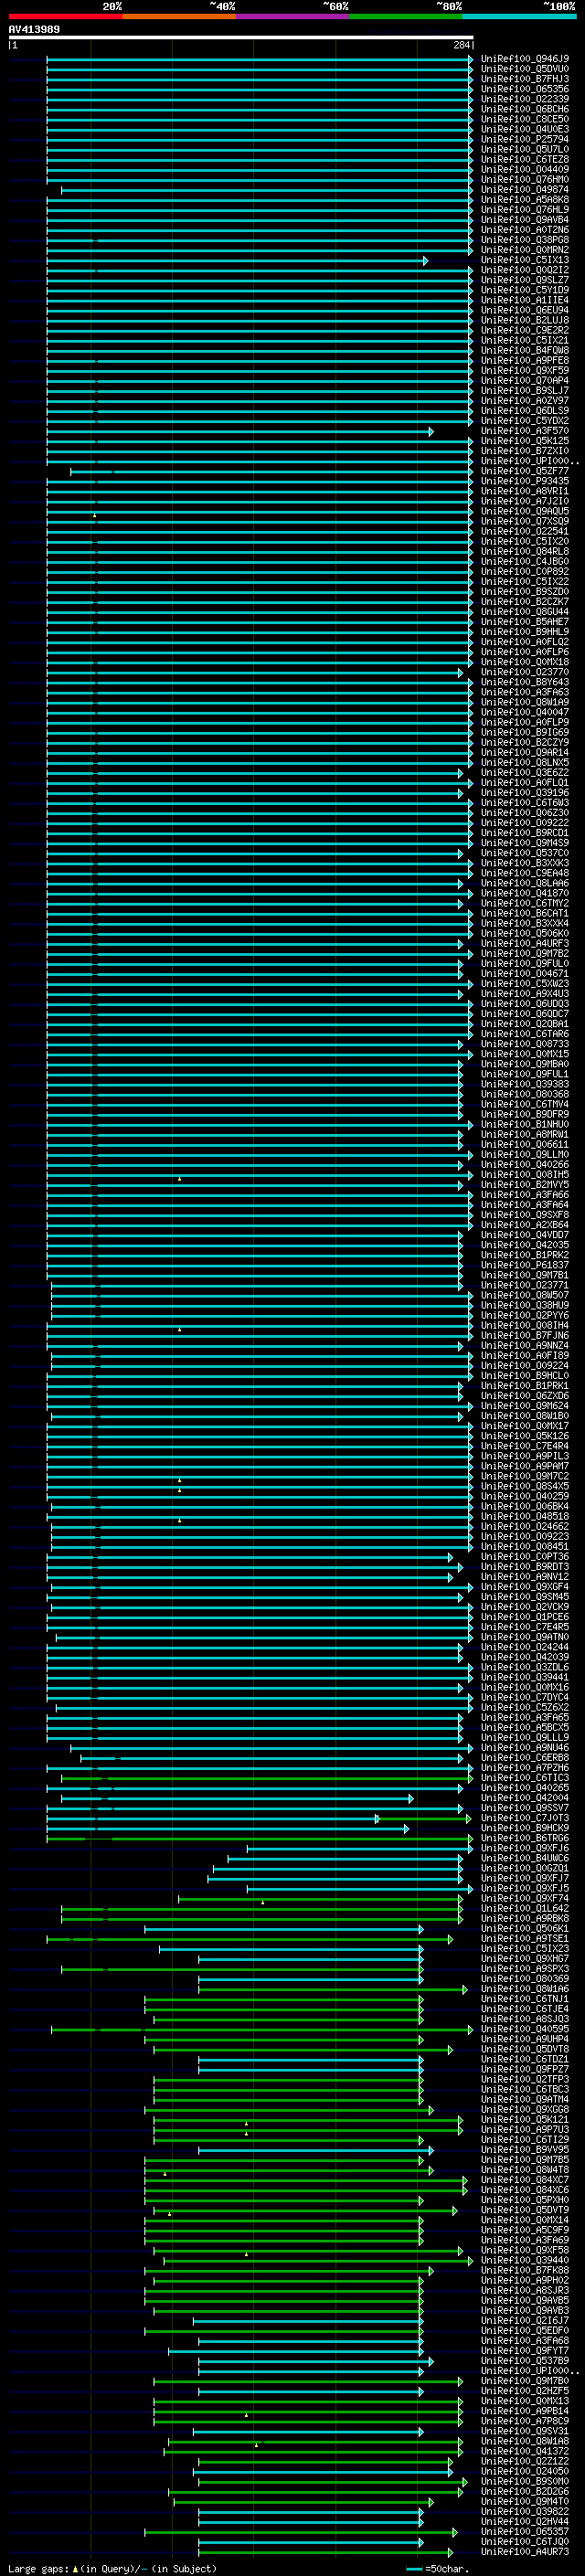Screen dimensions: 585x2576
Task: Open hit UniRef100_B4FQW8
Action: 525,351
